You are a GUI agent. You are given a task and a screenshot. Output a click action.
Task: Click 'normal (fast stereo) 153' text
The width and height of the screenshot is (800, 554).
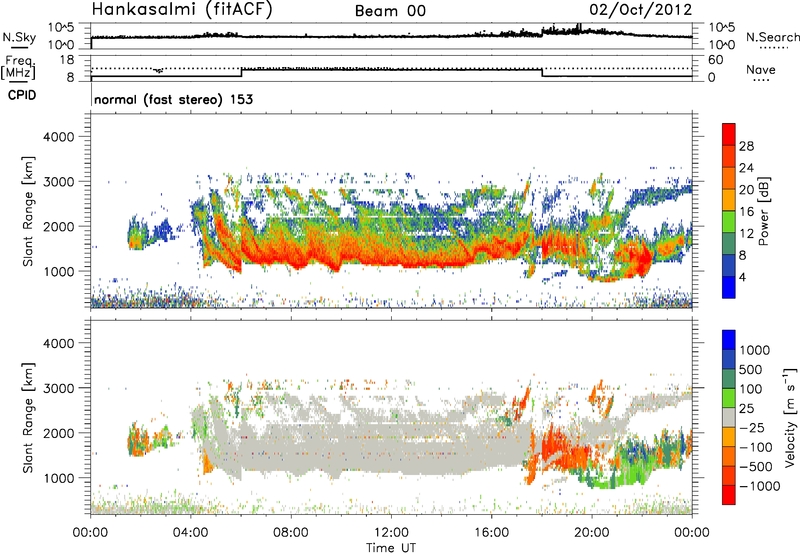coord(173,99)
